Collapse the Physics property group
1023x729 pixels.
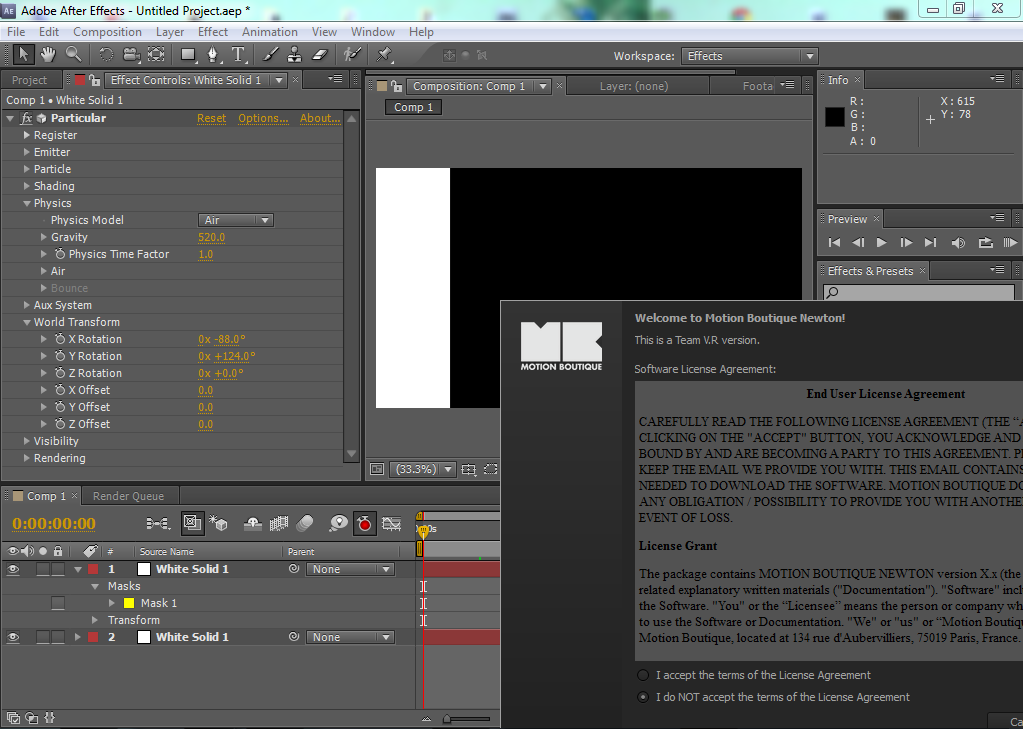pyautogui.click(x=27, y=203)
